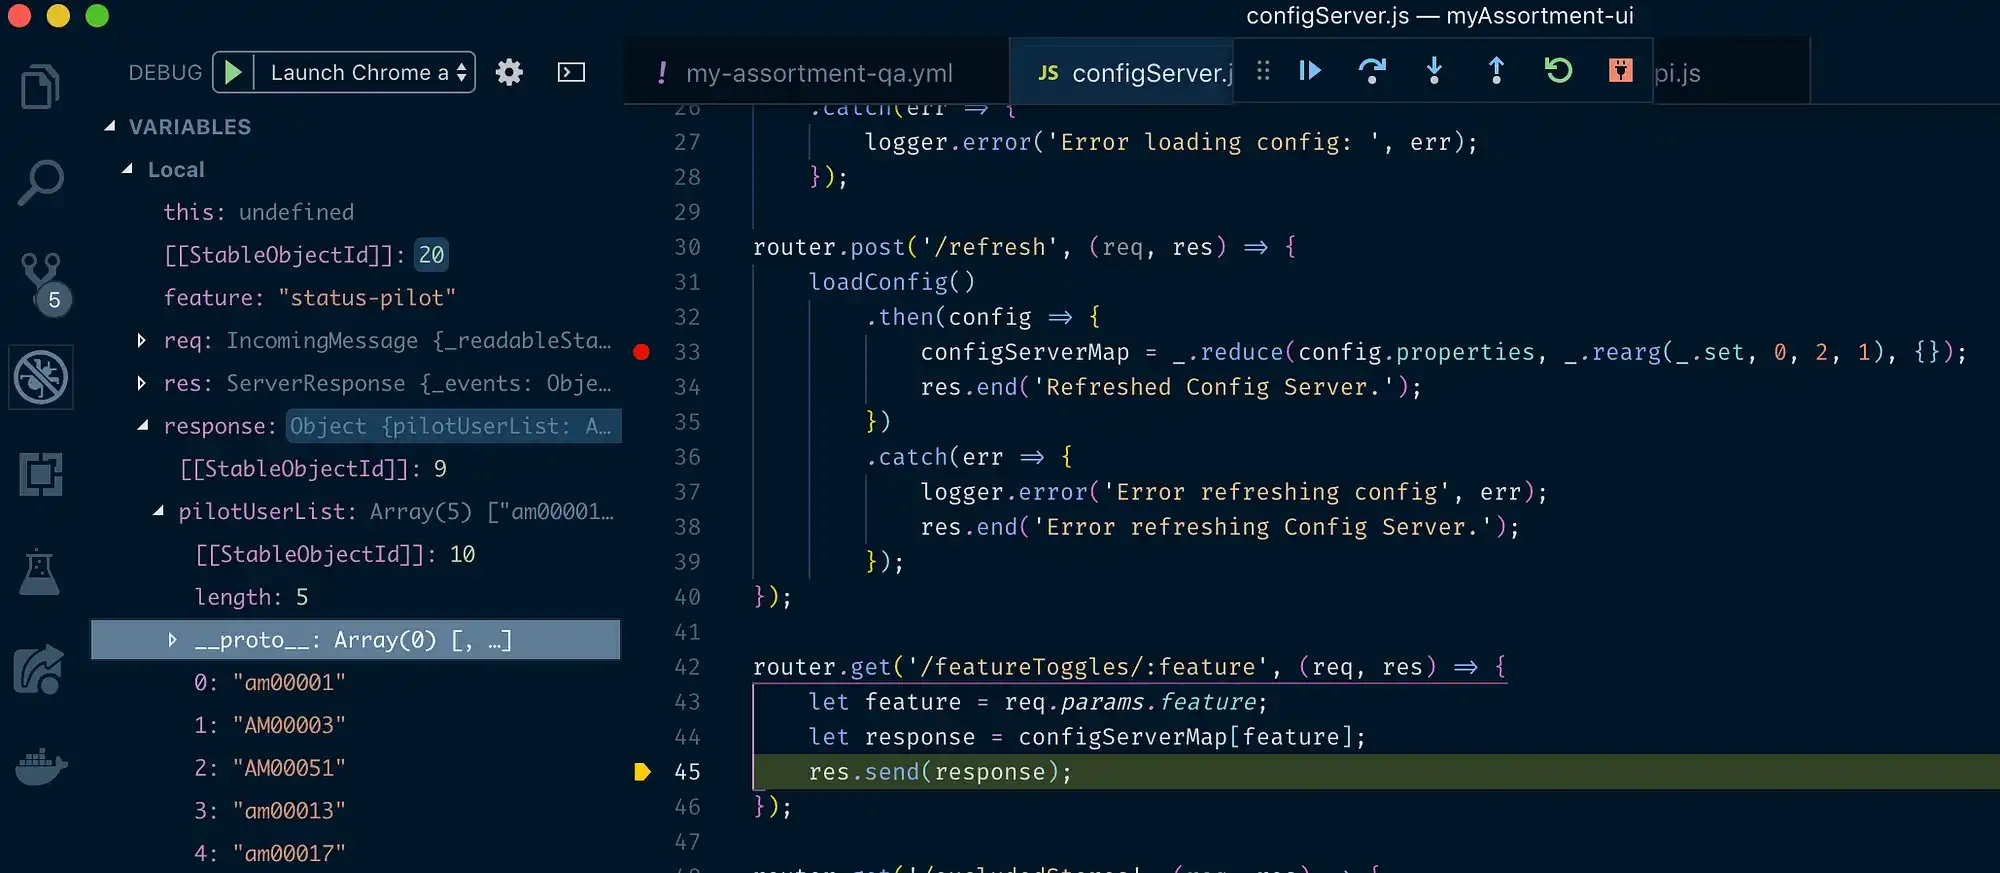
Task: Click Step Over debug button
Action: pyautogui.click(x=1372, y=70)
